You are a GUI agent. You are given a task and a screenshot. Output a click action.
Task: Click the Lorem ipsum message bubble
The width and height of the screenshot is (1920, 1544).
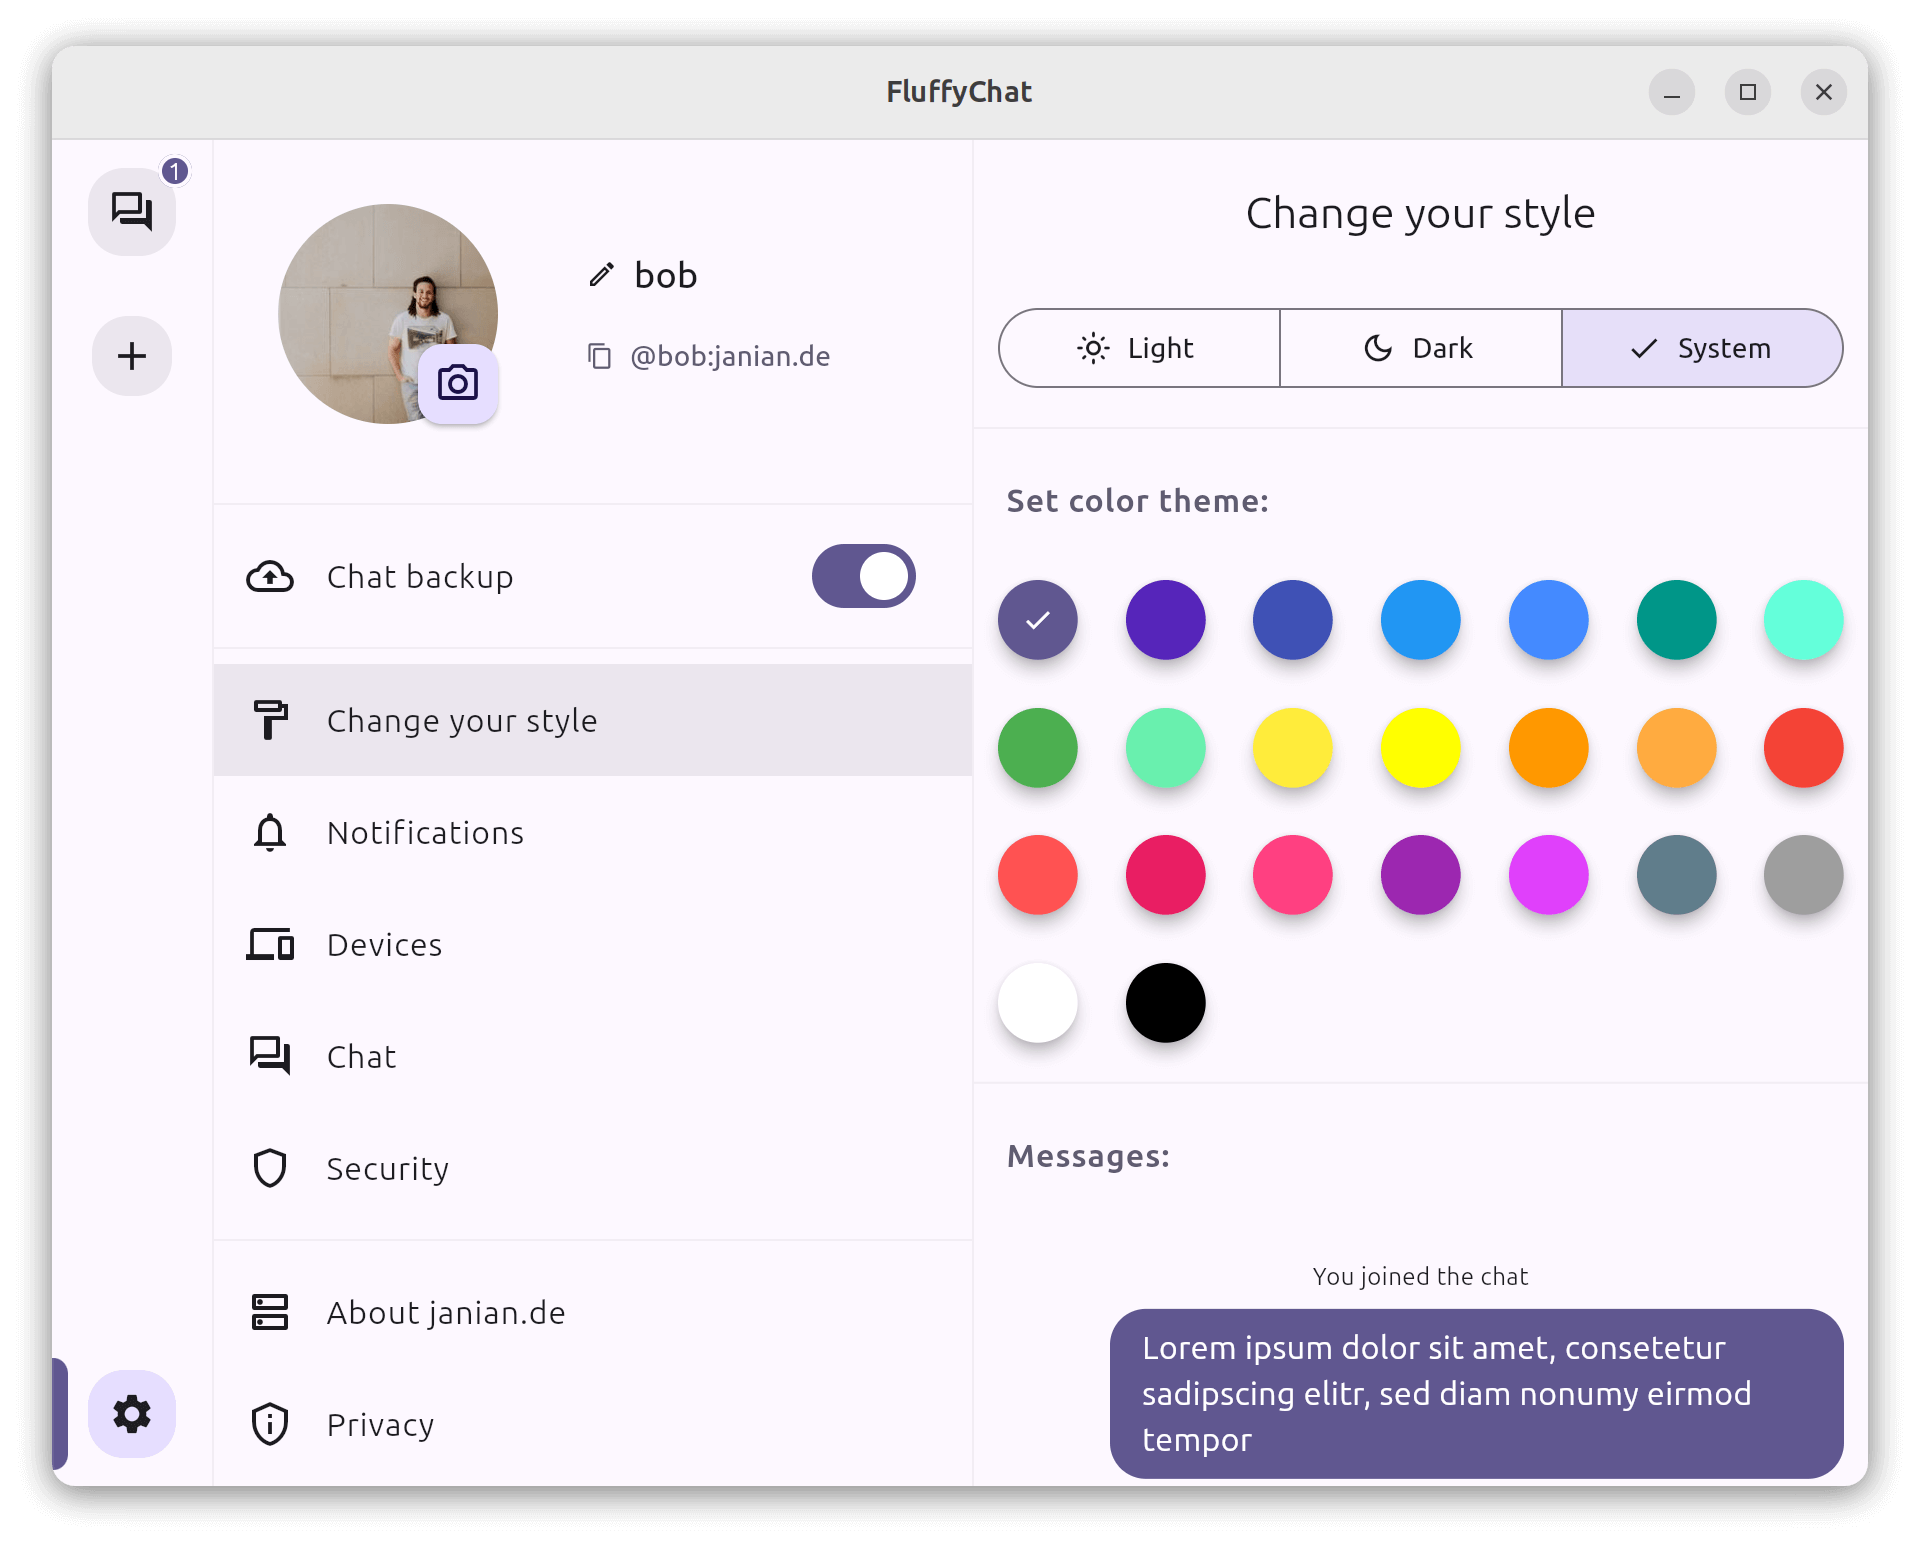pos(1477,1393)
